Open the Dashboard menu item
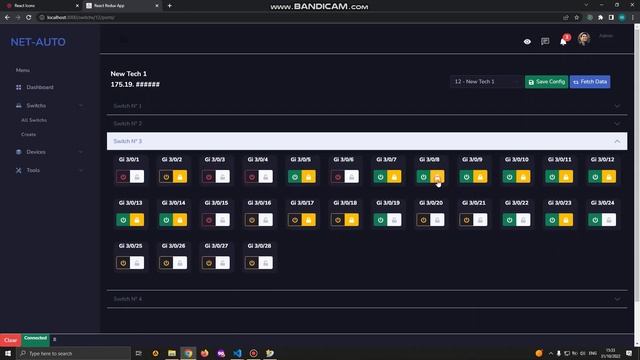 (40, 87)
